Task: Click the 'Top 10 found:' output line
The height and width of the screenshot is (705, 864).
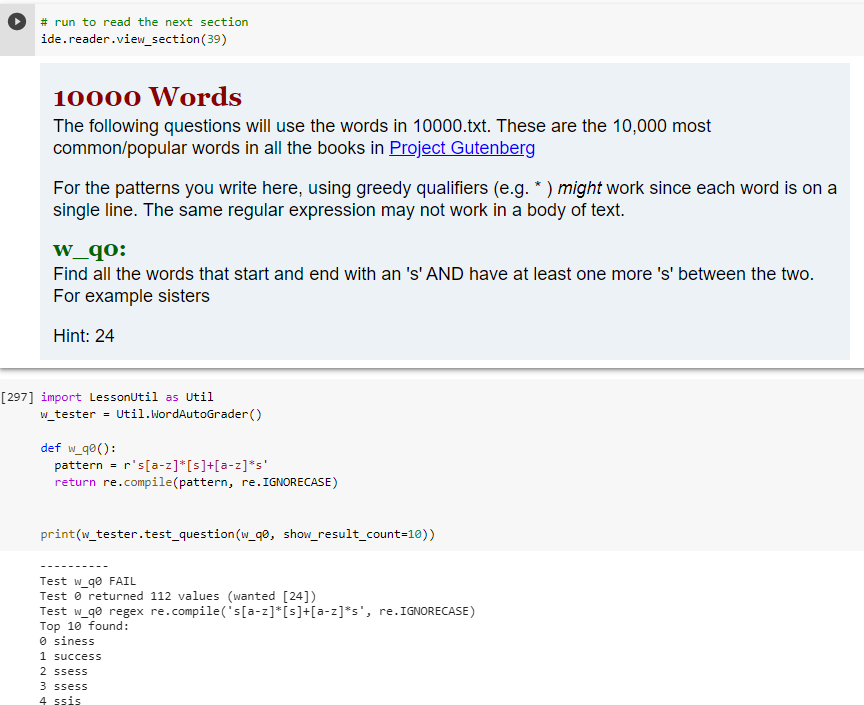Action: (84, 625)
